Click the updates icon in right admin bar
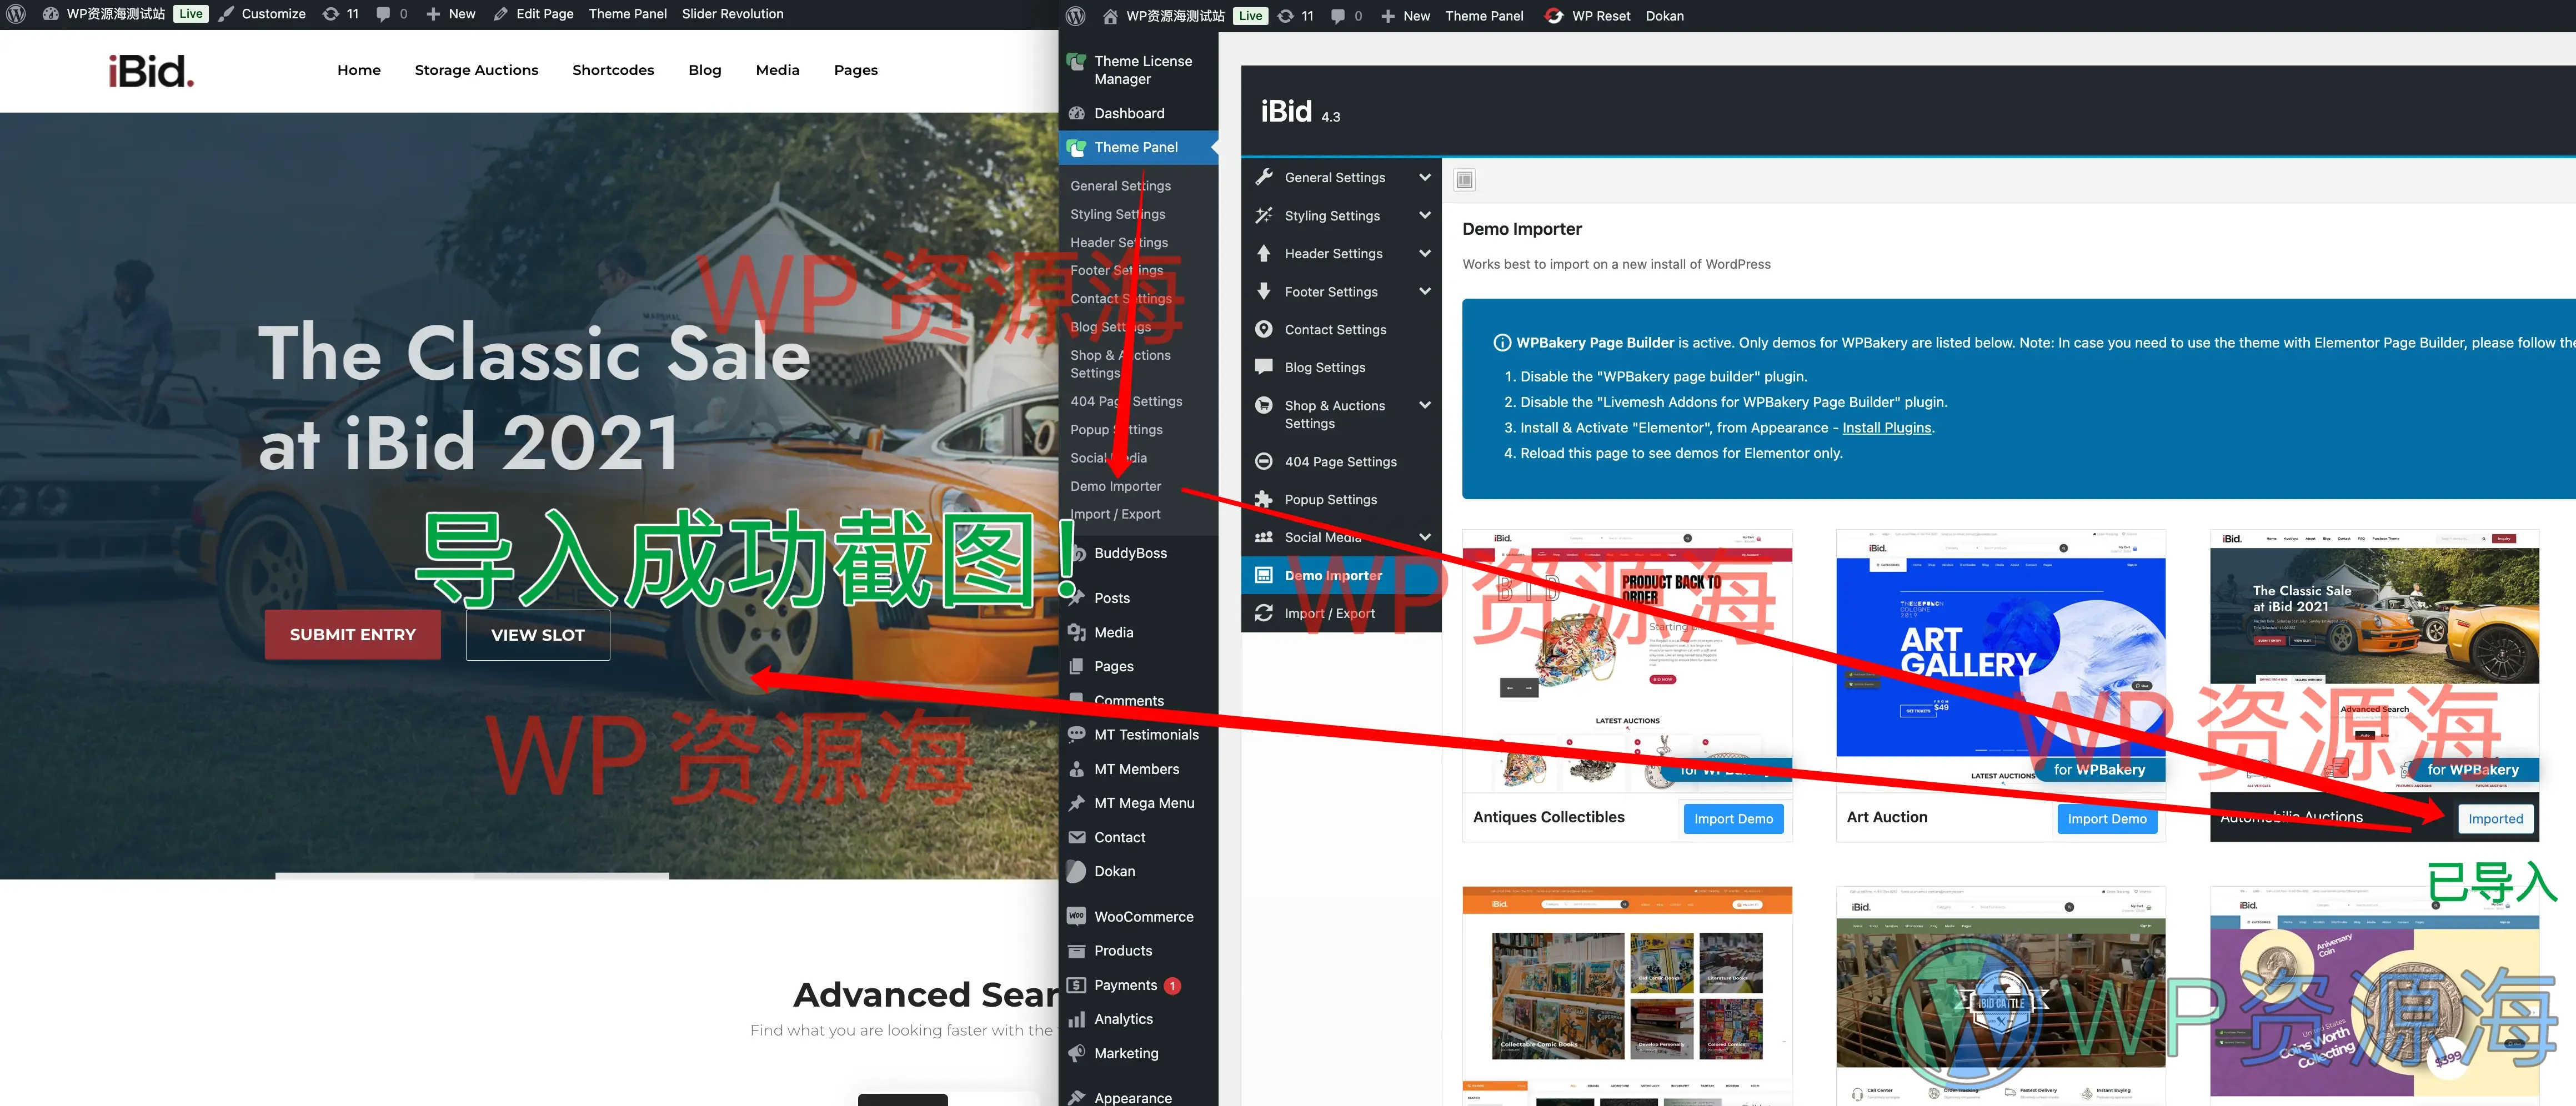The width and height of the screenshot is (2576, 1106). pyautogui.click(x=1286, y=16)
